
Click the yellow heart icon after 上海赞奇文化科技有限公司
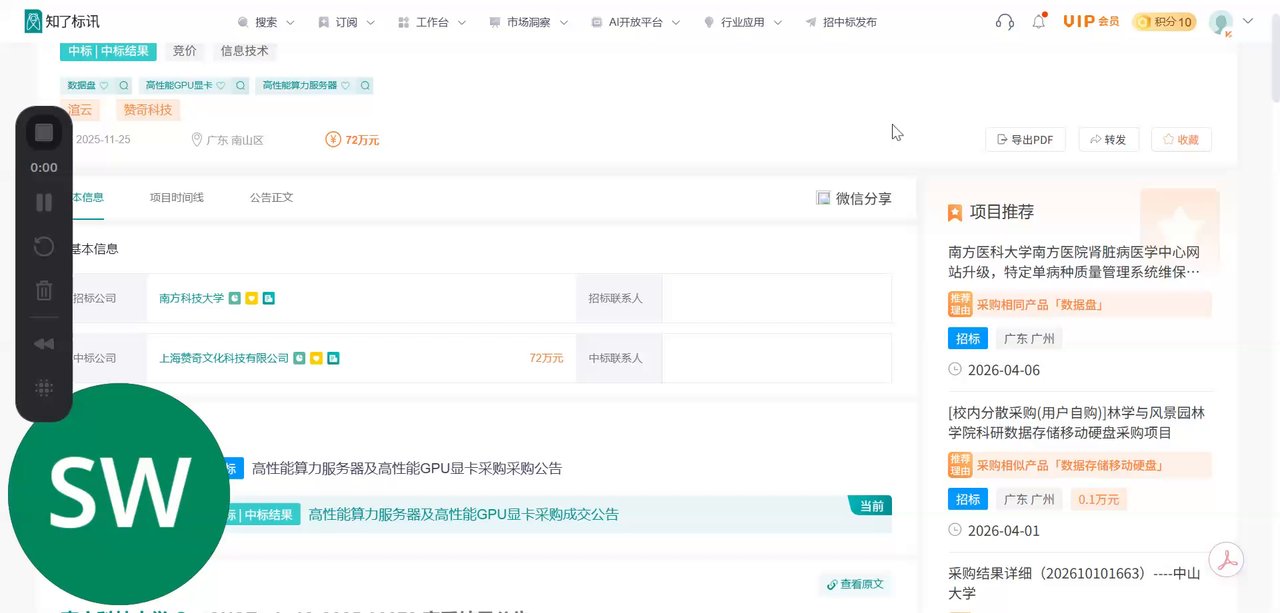click(x=316, y=358)
